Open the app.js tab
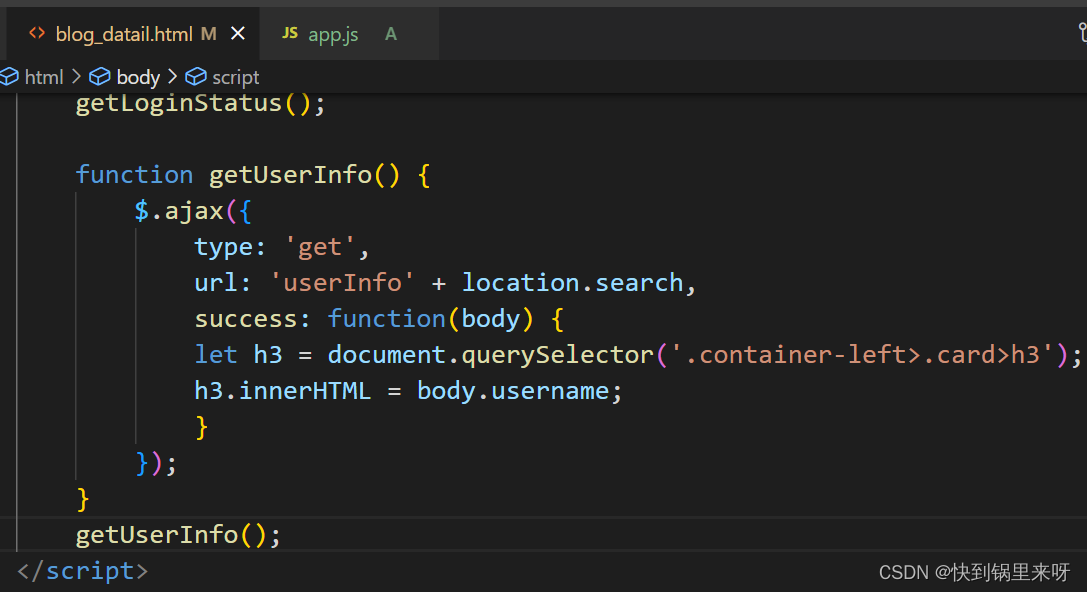1087x592 pixels. point(333,34)
